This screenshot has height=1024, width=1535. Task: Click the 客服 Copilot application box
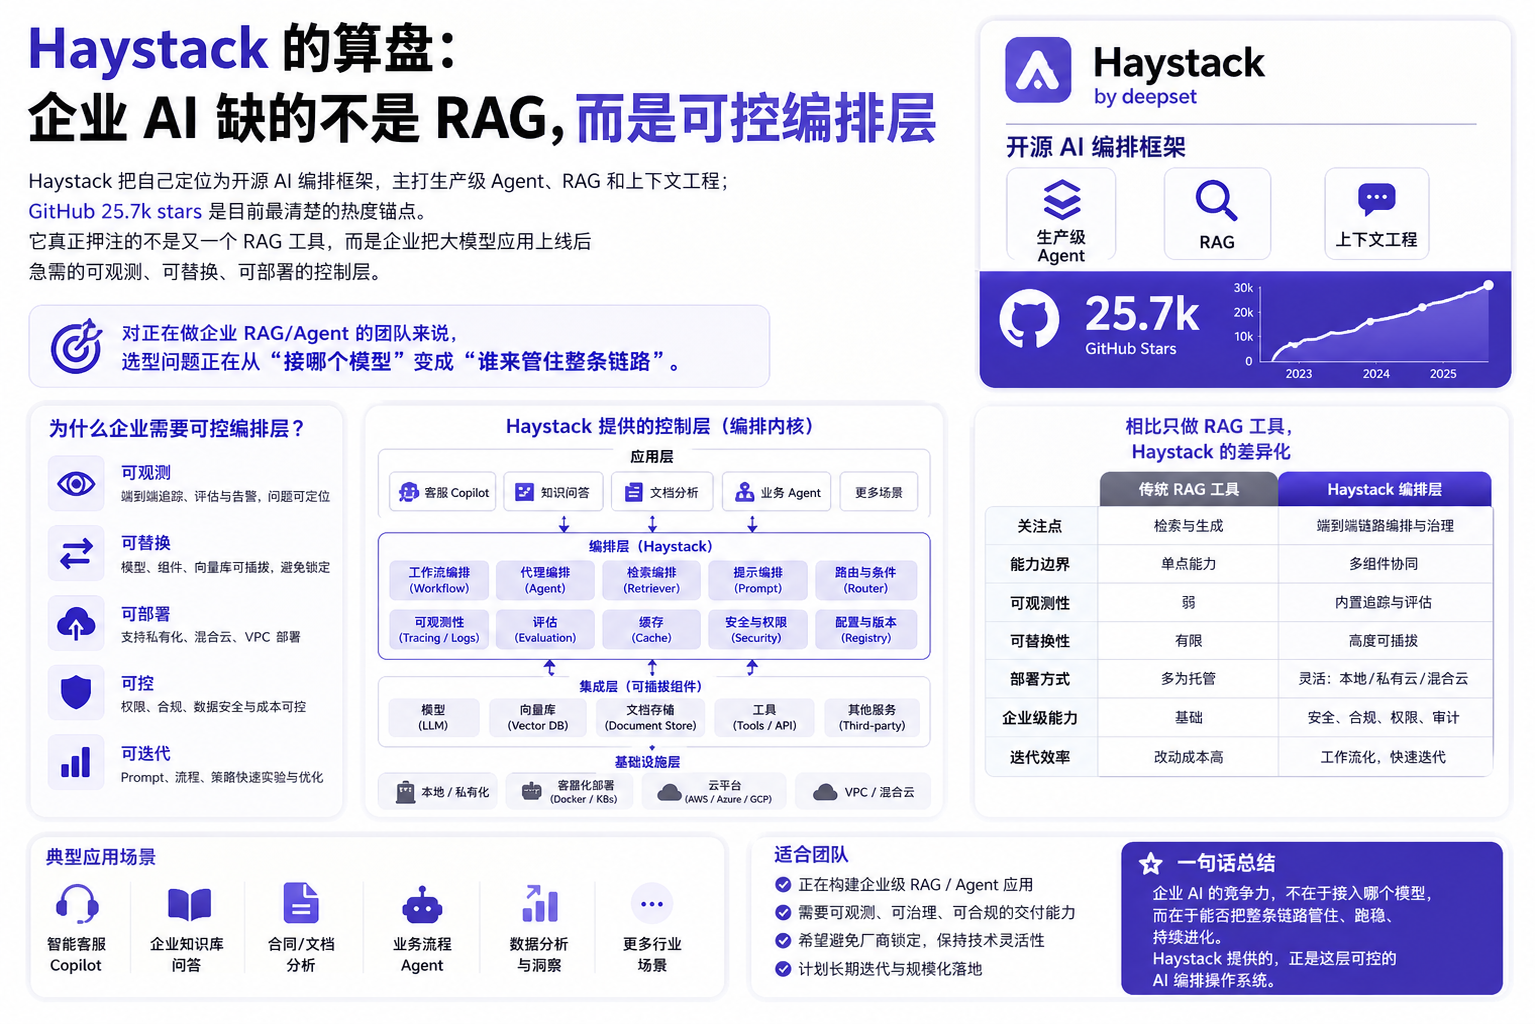point(443,492)
